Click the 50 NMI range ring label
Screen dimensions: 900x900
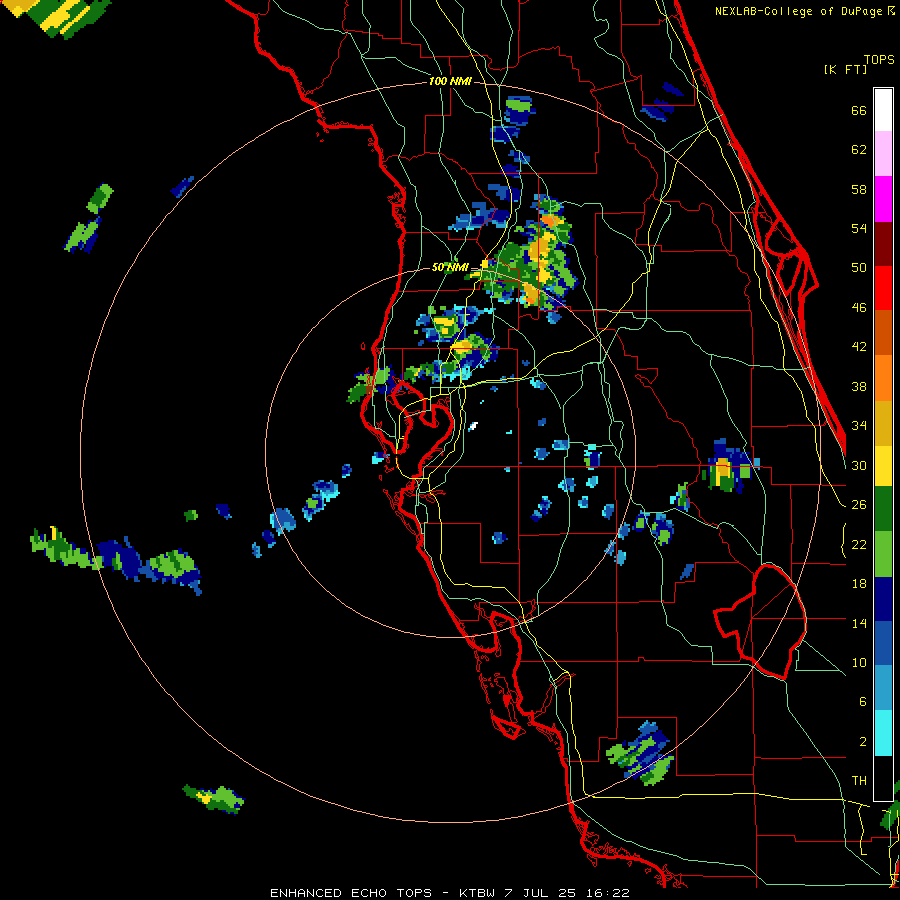[x=450, y=267]
